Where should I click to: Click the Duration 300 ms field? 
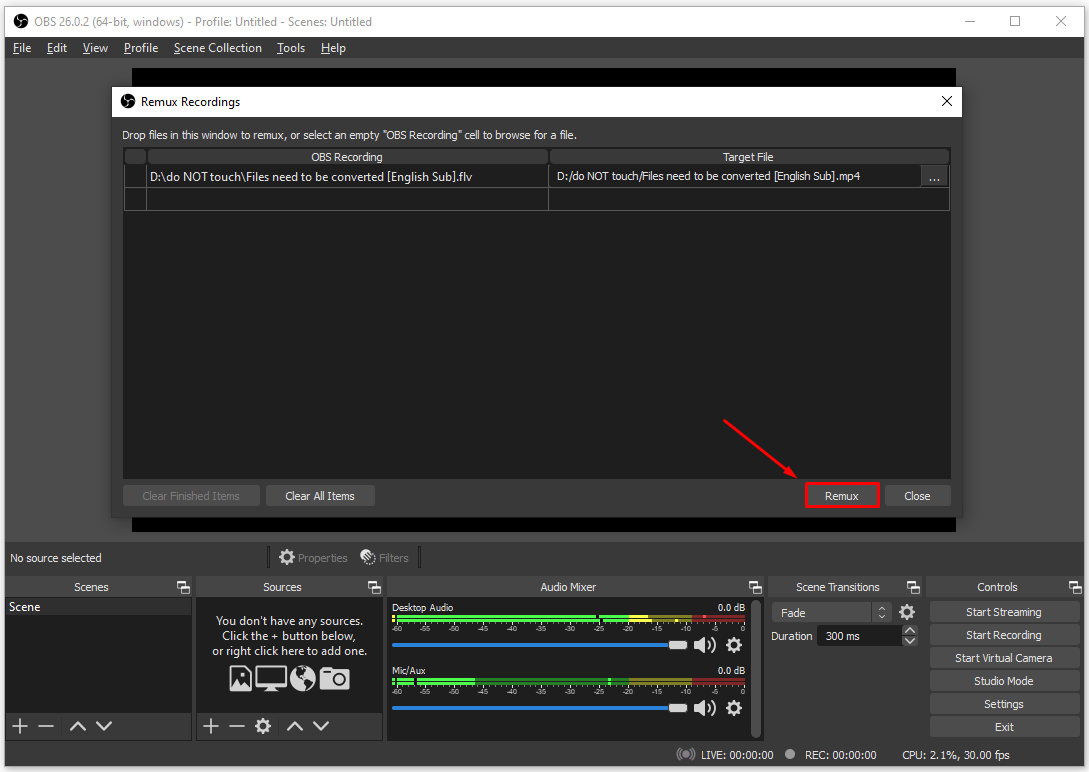860,636
